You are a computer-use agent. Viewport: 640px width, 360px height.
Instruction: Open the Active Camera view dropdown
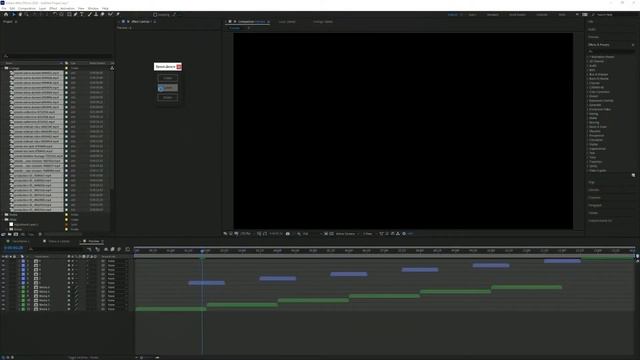coord(347,234)
